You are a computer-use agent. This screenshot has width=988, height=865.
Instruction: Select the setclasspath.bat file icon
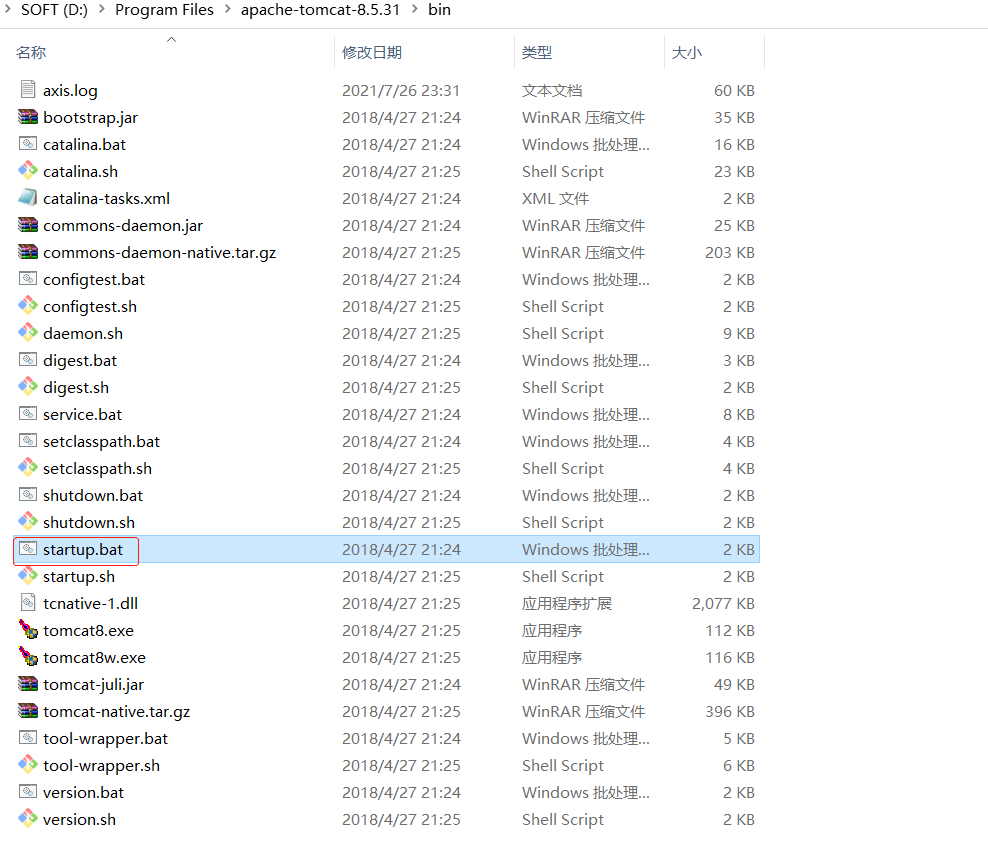(x=28, y=440)
